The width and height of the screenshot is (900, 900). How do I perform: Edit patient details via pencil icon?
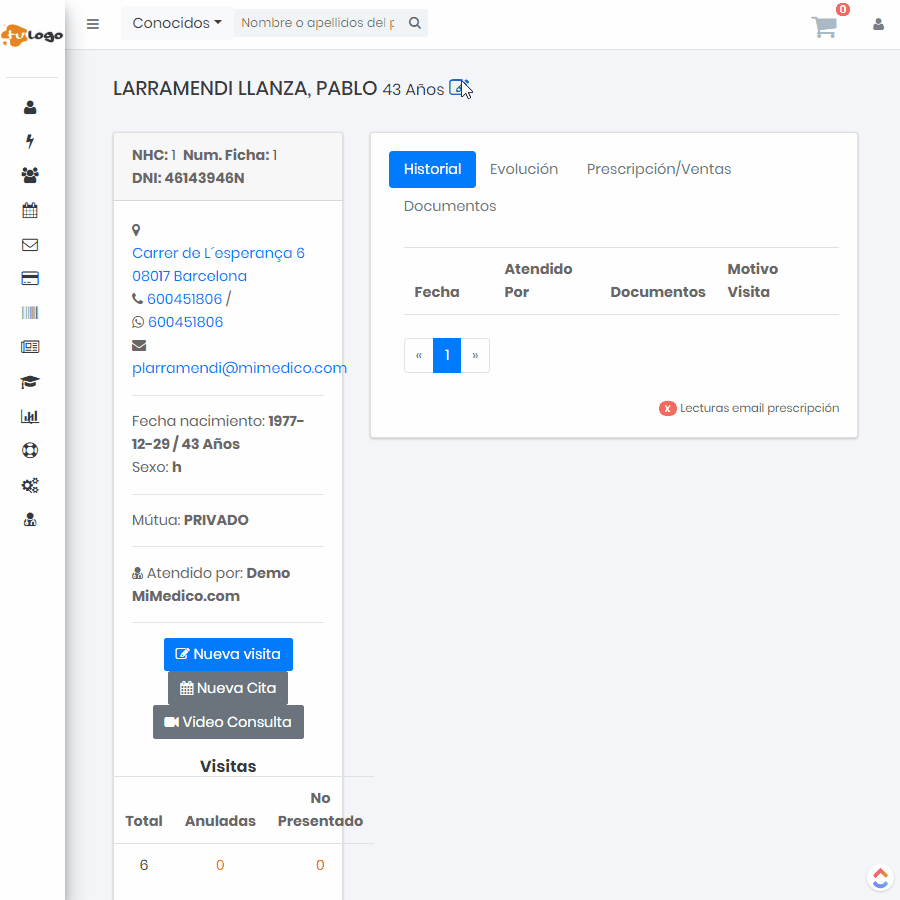458,88
